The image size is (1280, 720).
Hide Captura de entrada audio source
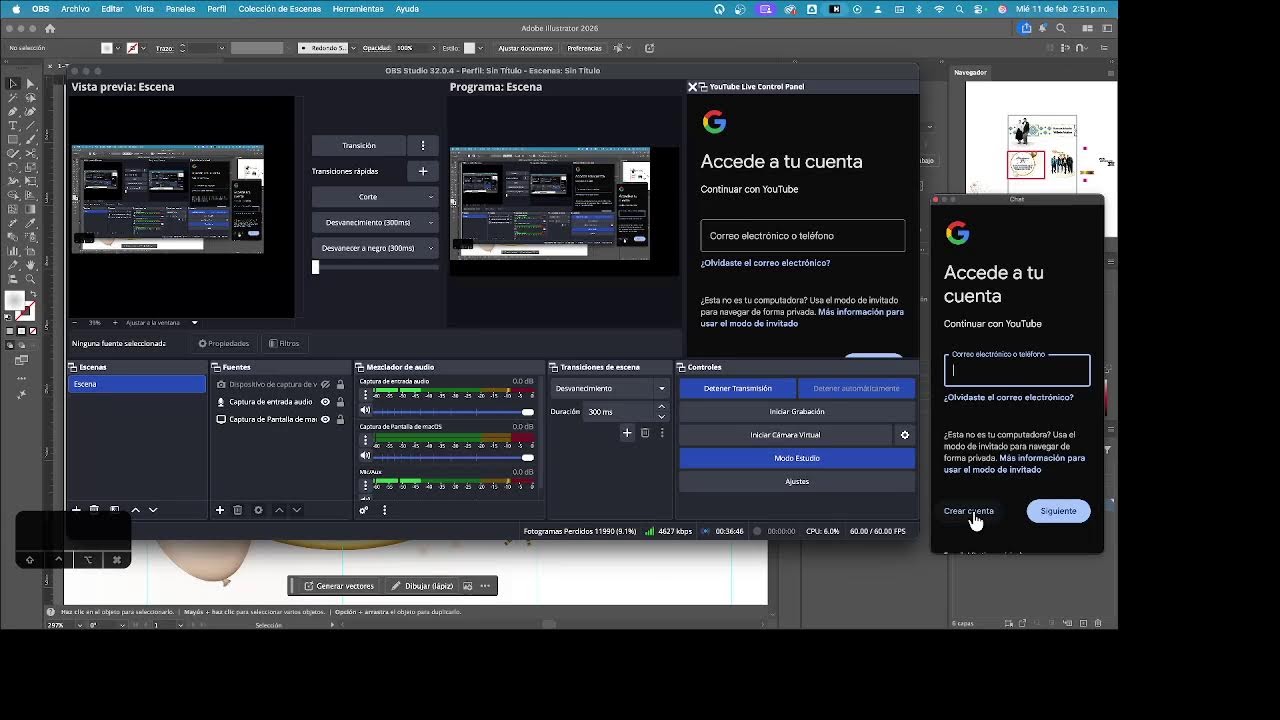pyautogui.click(x=325, y=402)
